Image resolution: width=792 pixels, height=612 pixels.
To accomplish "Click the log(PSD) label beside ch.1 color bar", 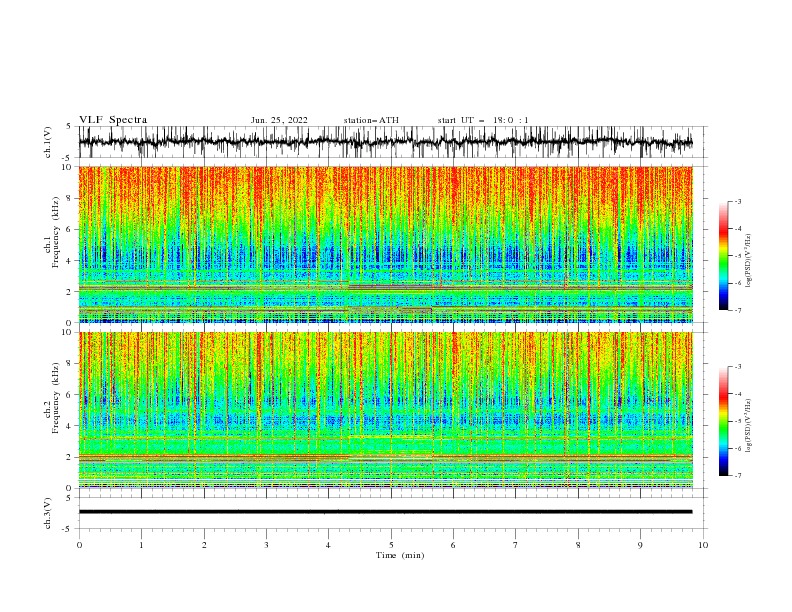I will (749, 261).
